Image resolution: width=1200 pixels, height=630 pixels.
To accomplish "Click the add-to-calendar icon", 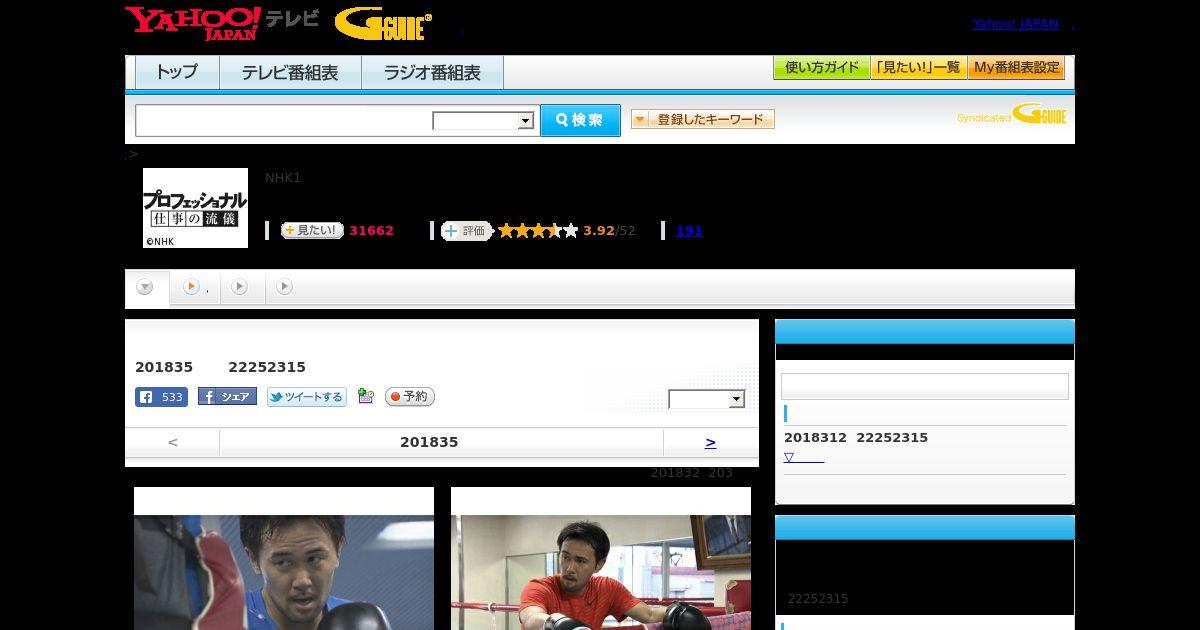I will point(366,396).
